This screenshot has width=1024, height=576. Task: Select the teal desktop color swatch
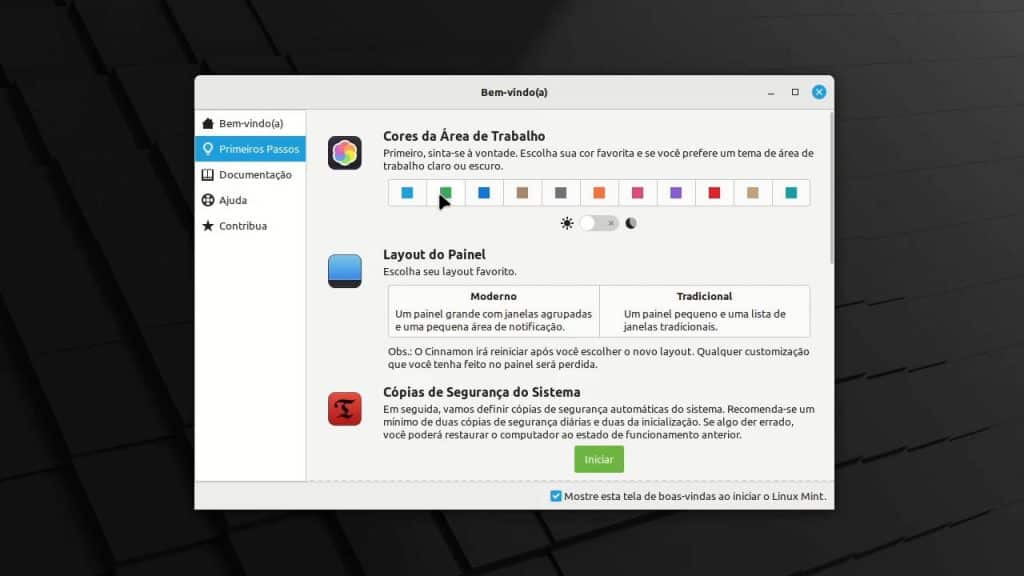point(791,192)
